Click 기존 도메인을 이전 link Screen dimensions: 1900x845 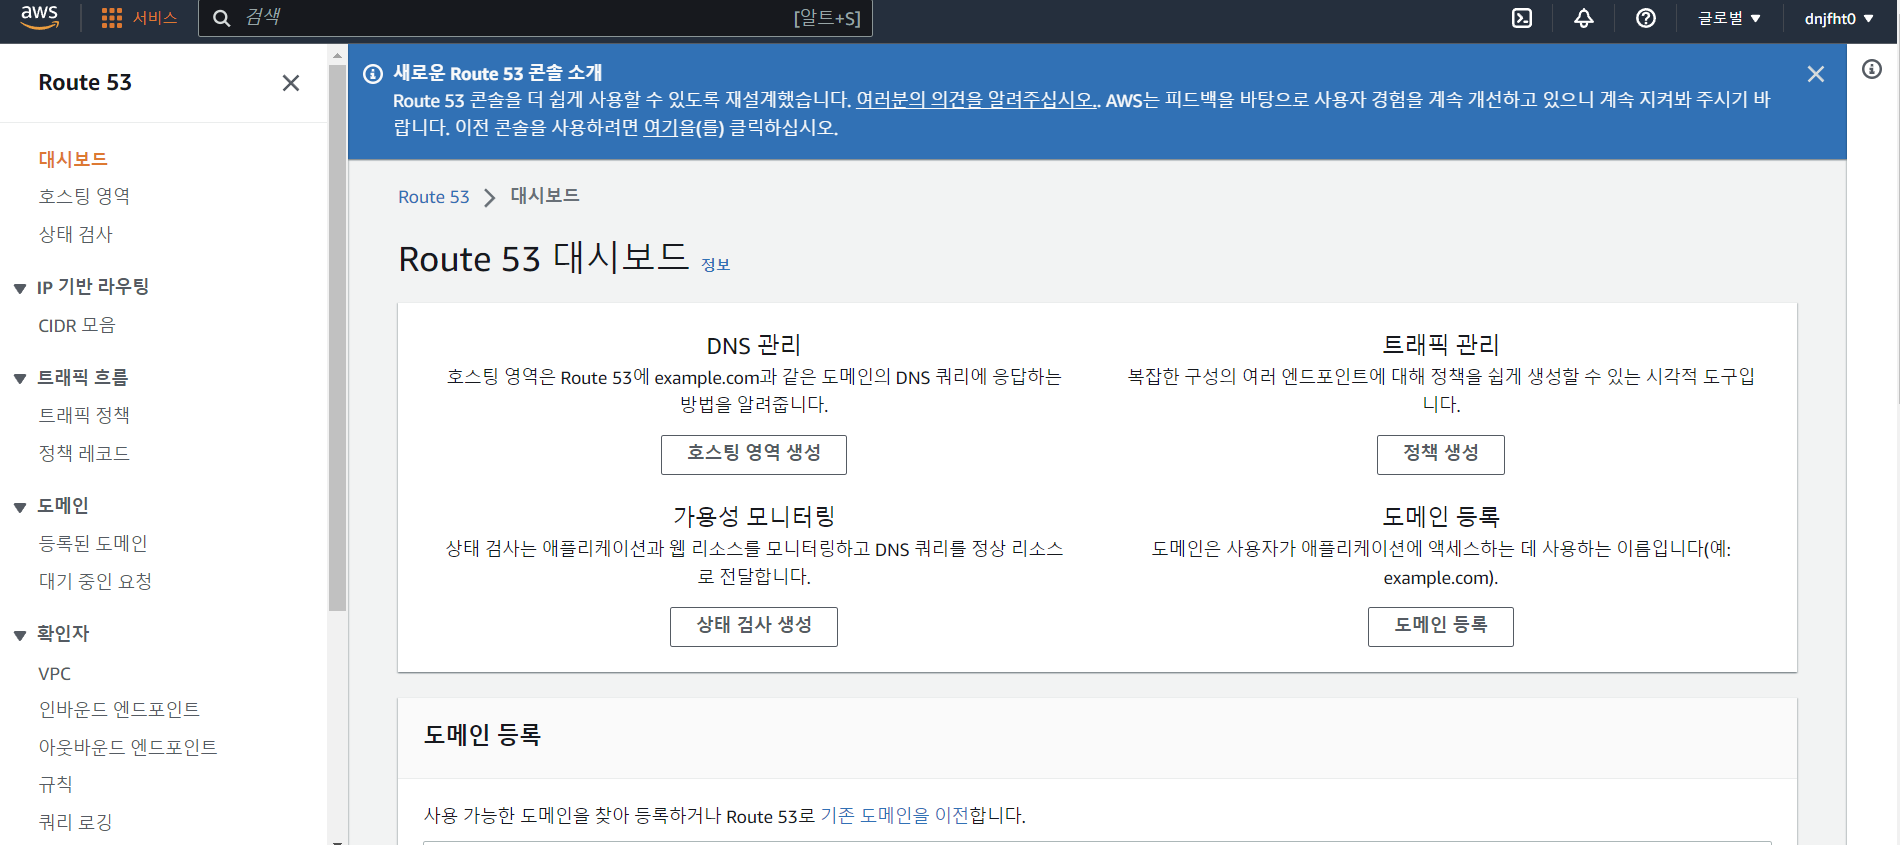click(x=895, y=816)
